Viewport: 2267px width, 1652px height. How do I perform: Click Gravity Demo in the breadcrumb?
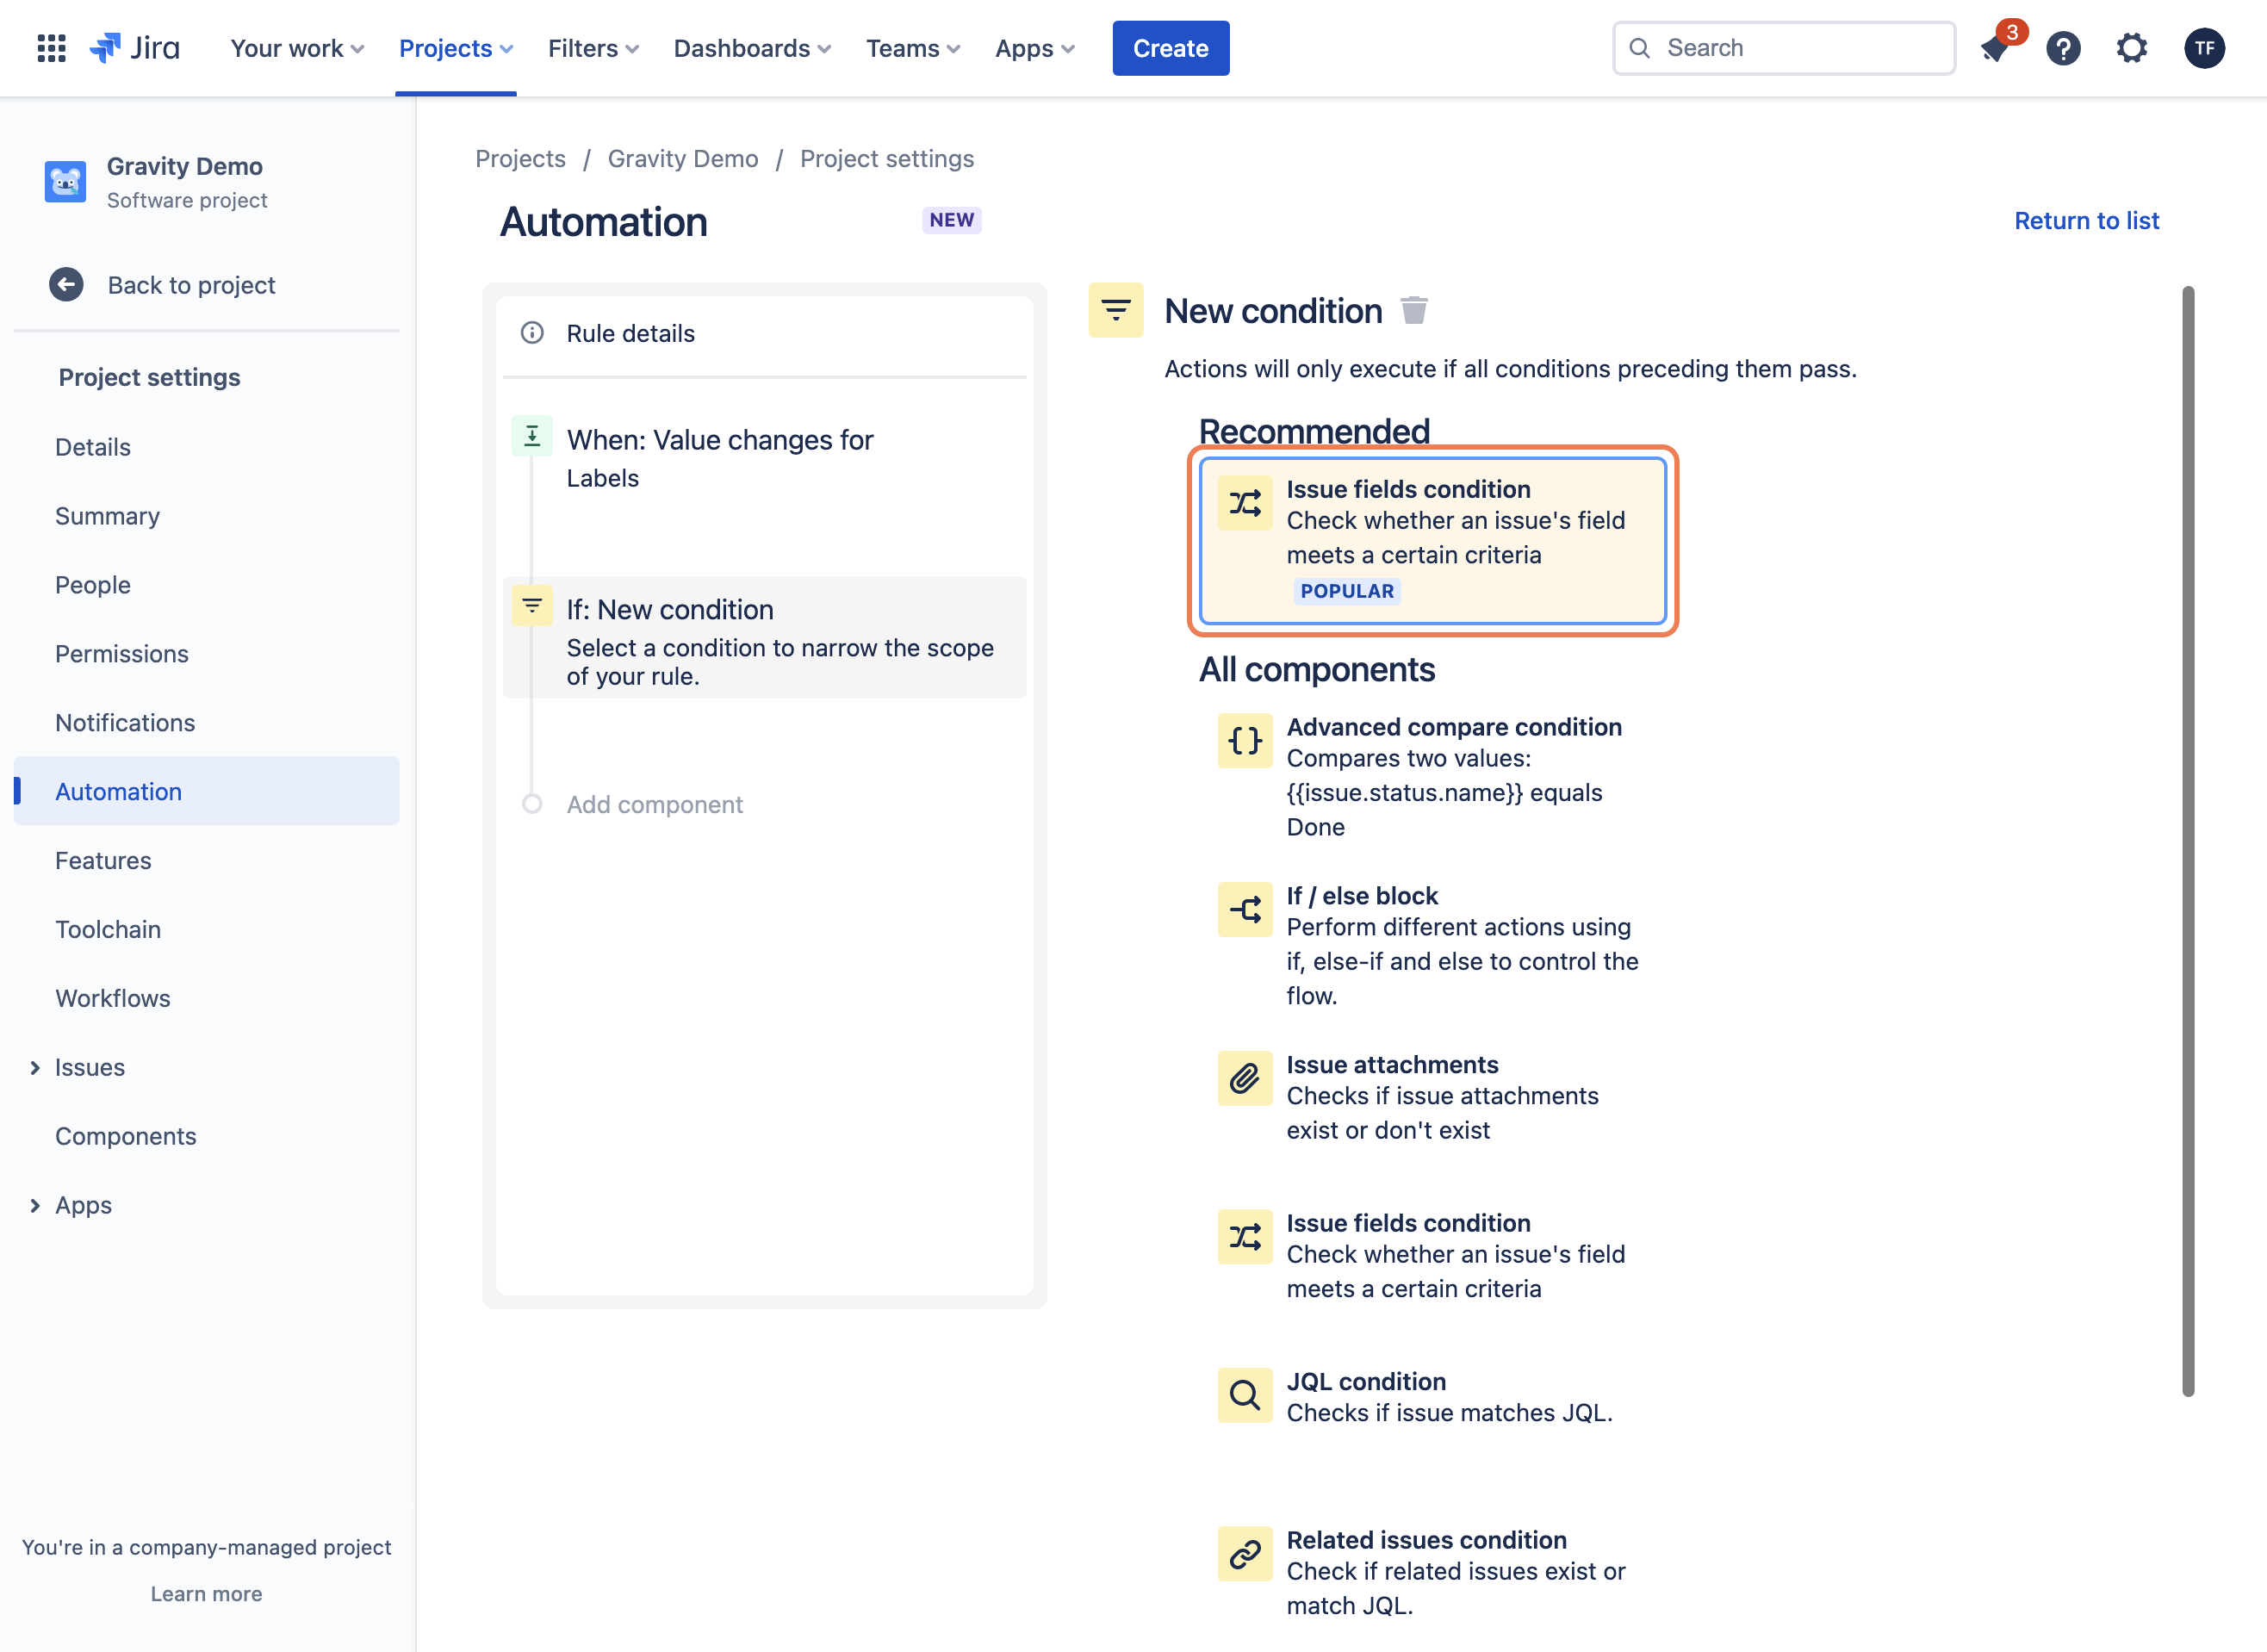pyautogui.click(x=683, y=159)
